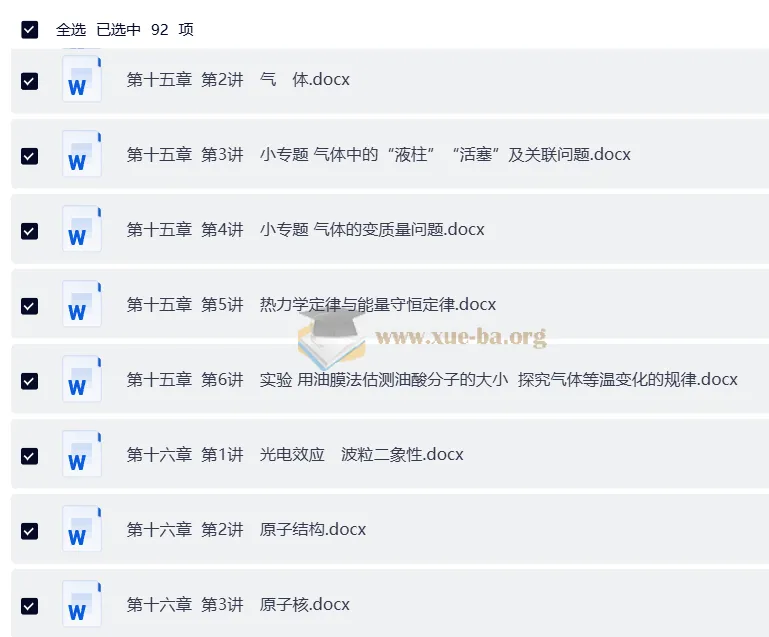Click the Word icon for 第十五章 第4讲 file
The width and height of the screenshot is (769, 637).
82,229
